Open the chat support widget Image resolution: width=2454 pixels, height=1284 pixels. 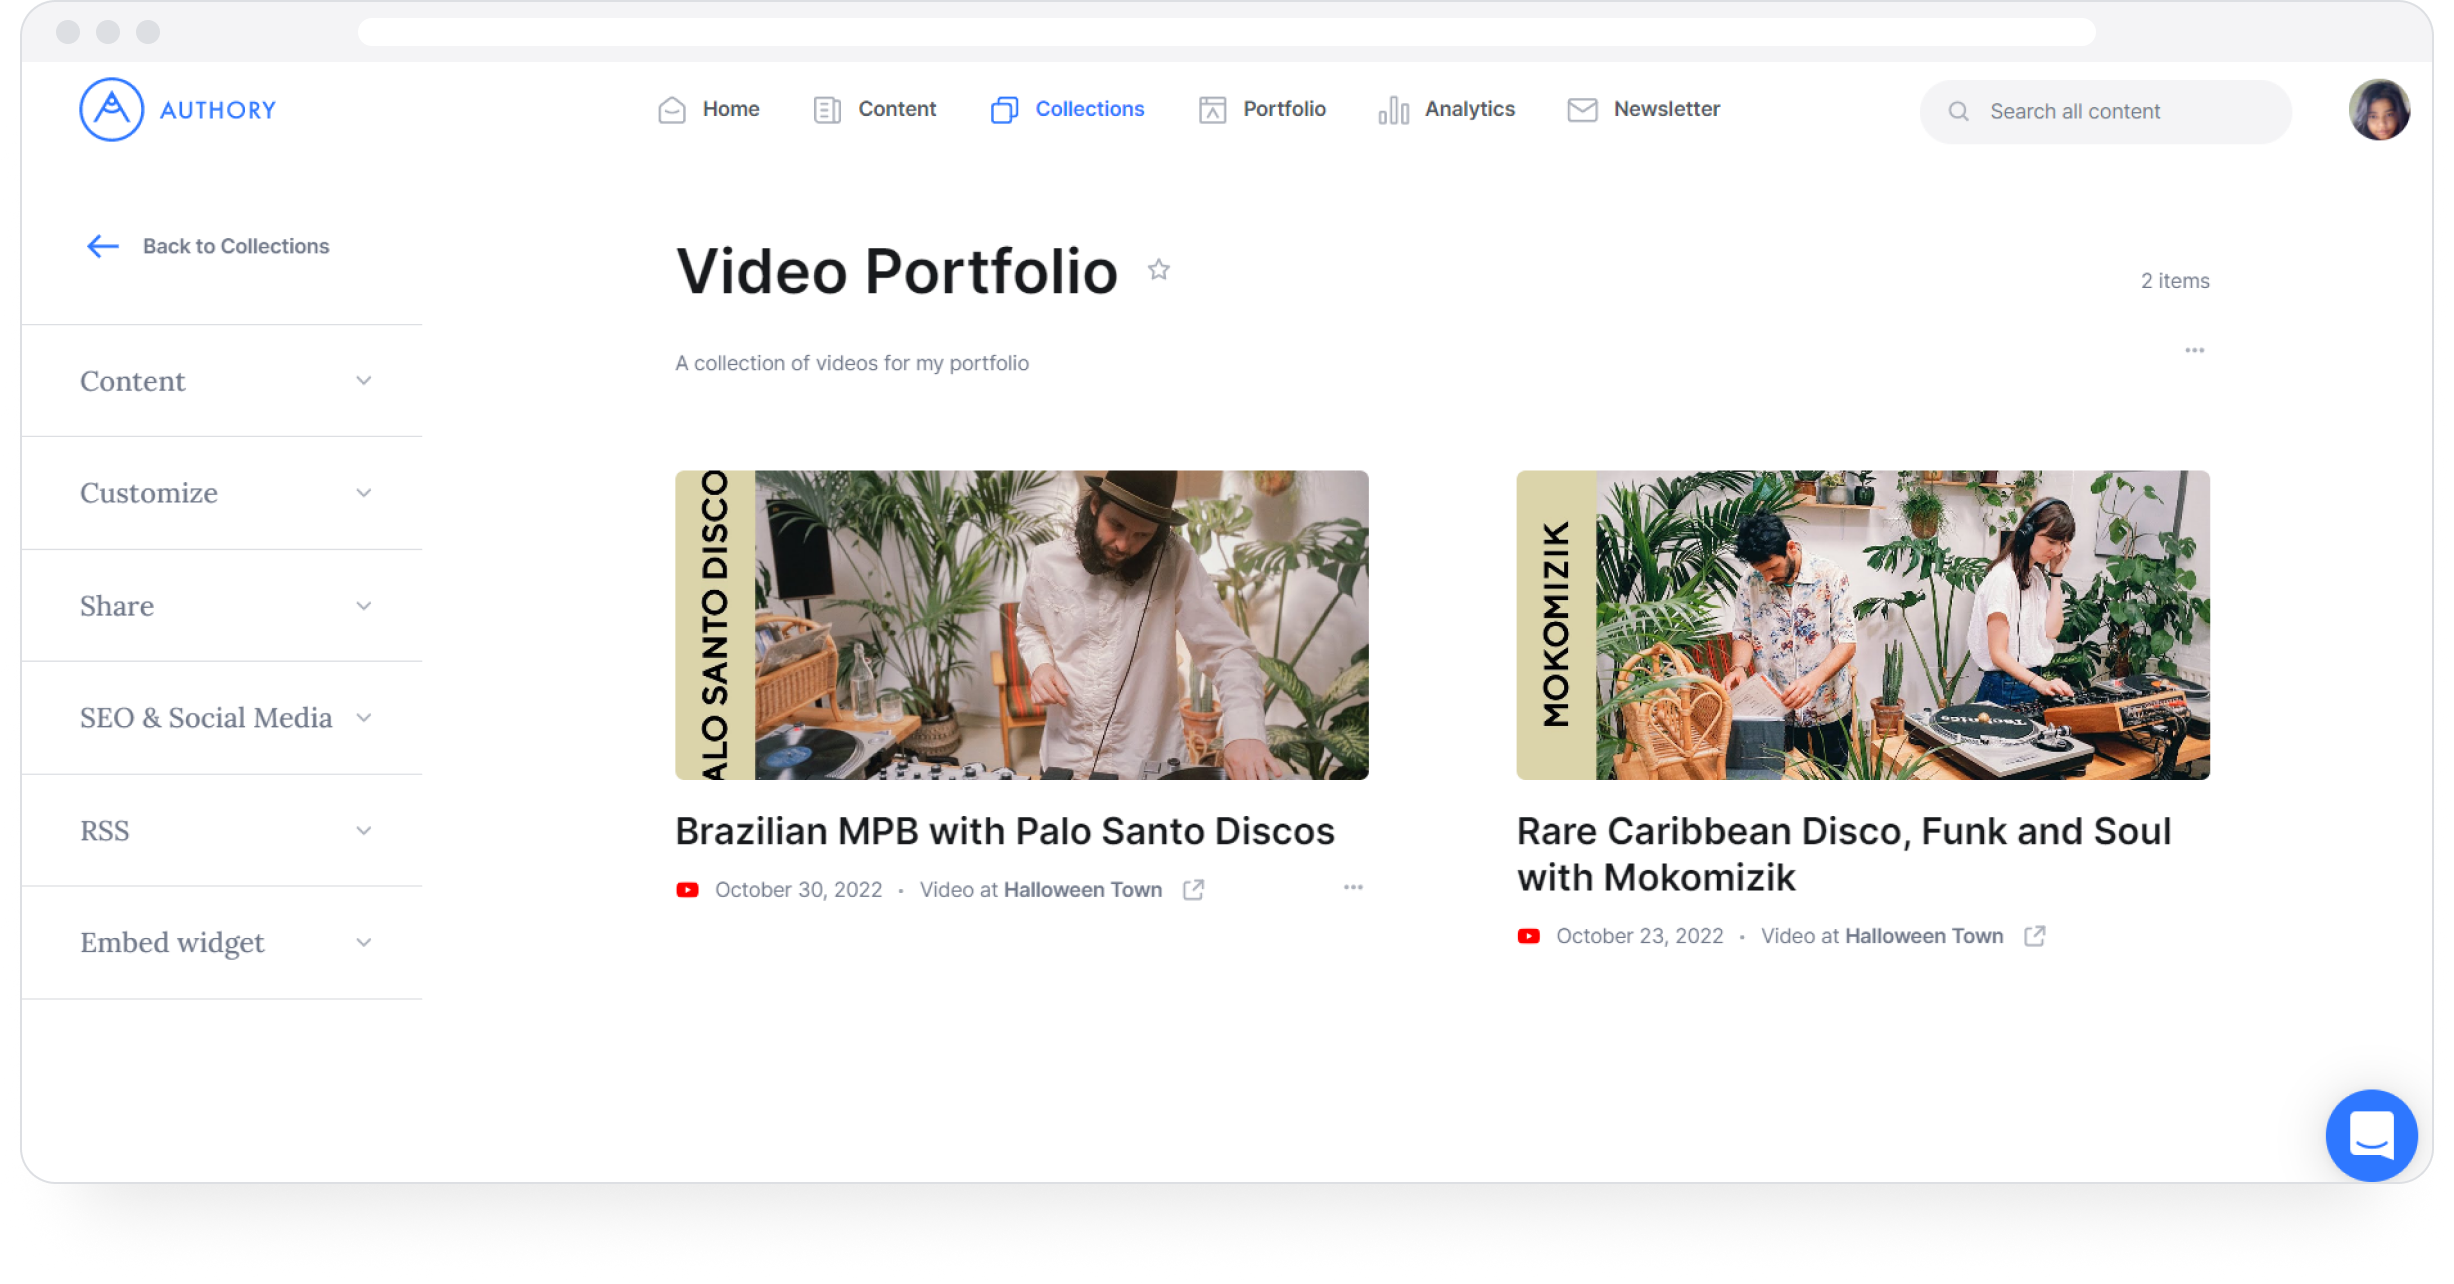point(2371,1135)
